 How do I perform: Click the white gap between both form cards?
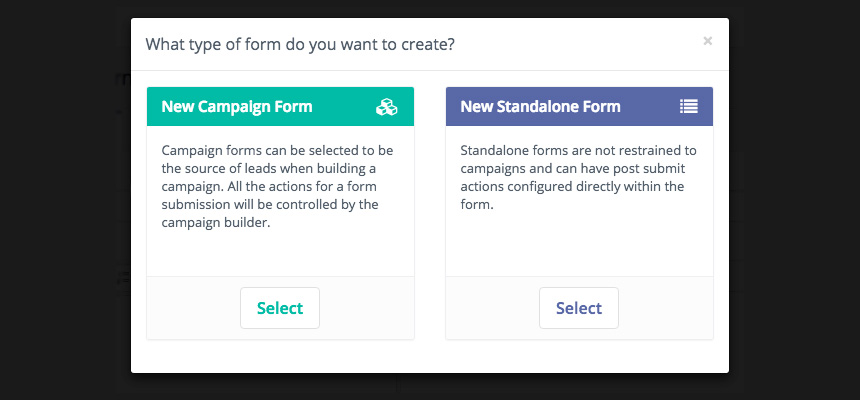pos(430,213)
